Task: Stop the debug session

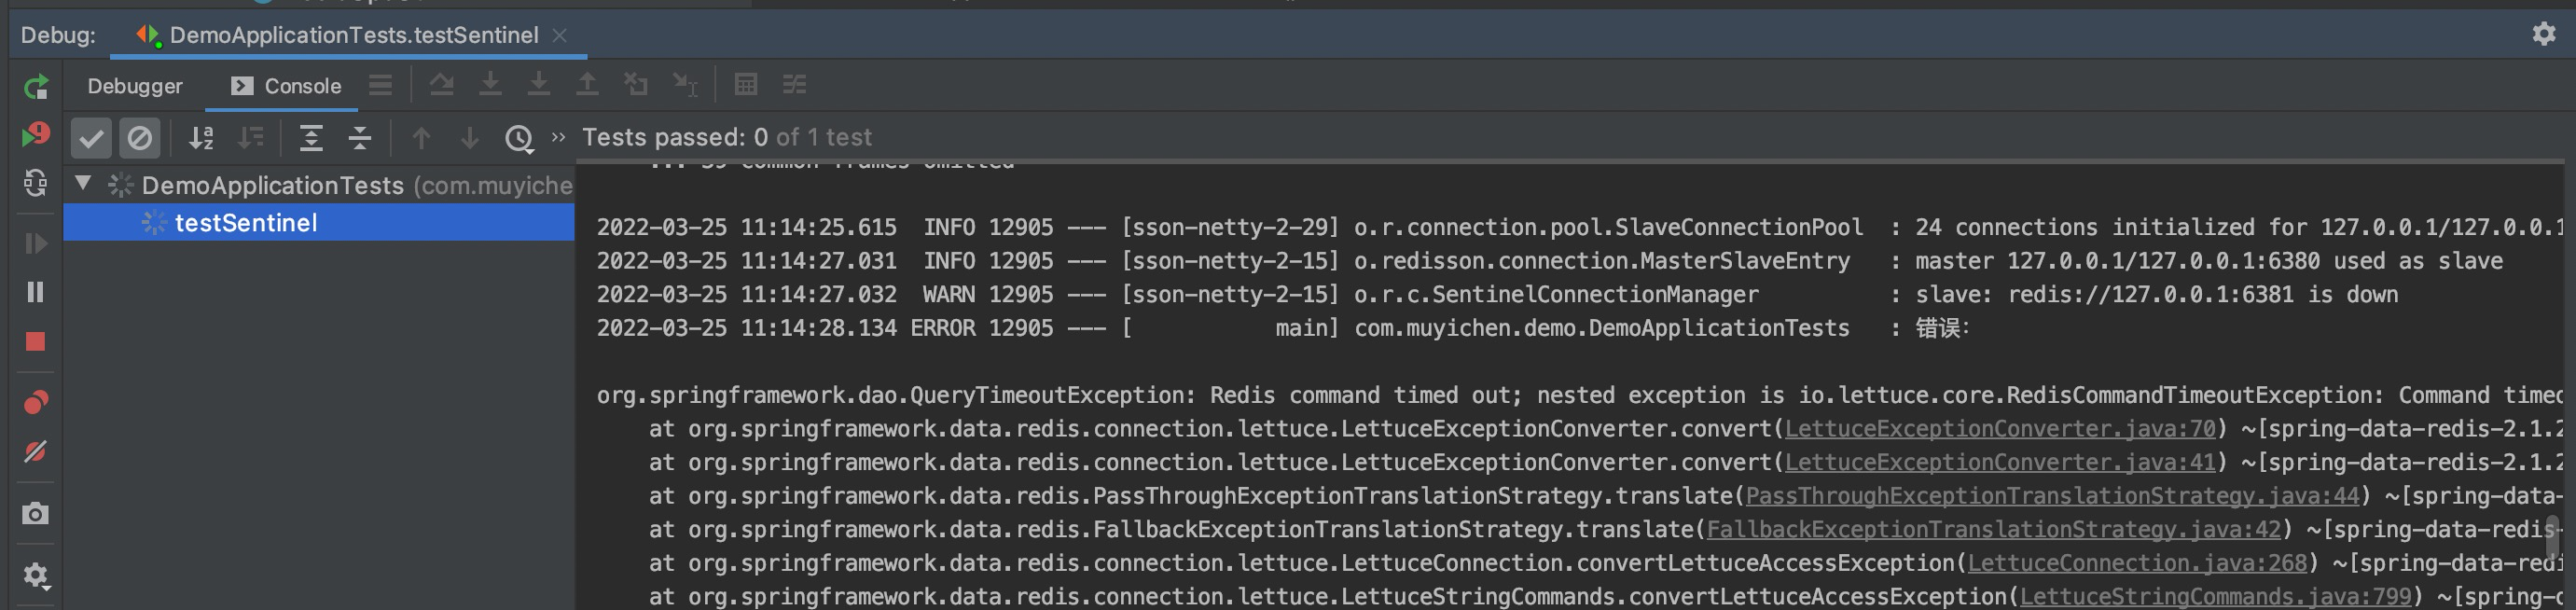Action: pyautogui.click(x=36, y=342)
